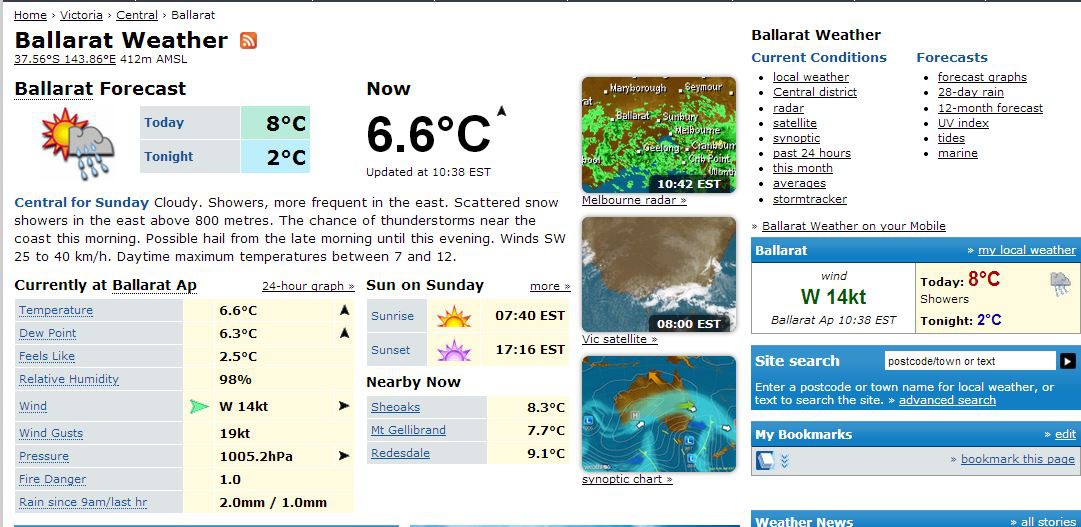The image size is (1081, 527).
Task: Open the stormtracker link
Action: 810,199
